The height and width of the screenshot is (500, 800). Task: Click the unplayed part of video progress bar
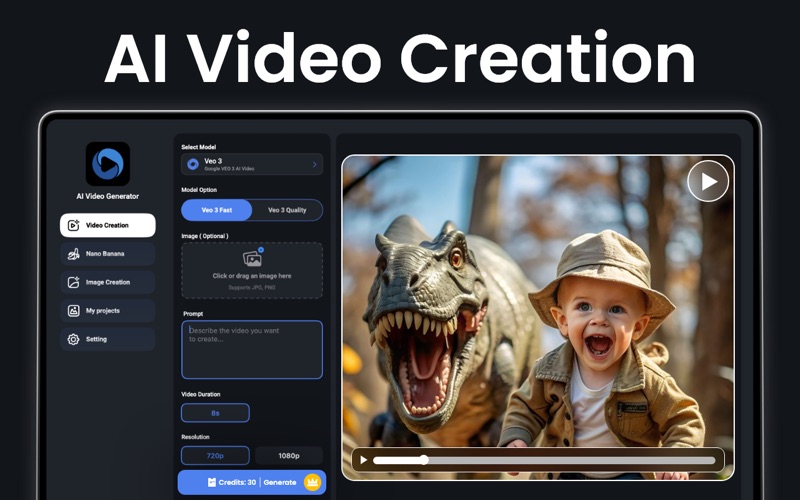[571, 460]
